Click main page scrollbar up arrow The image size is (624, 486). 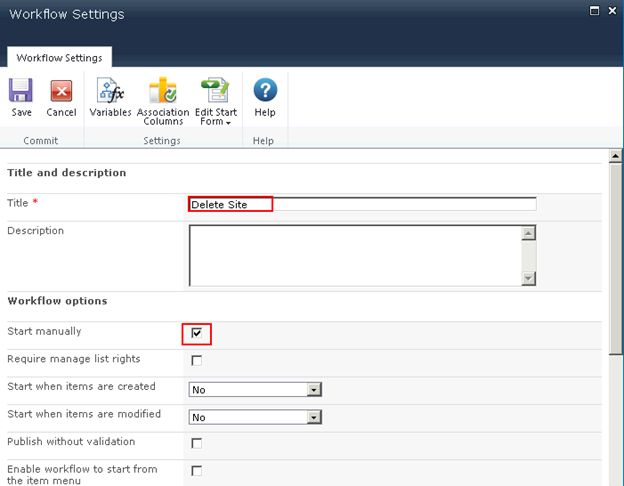(x=615, y=156)
